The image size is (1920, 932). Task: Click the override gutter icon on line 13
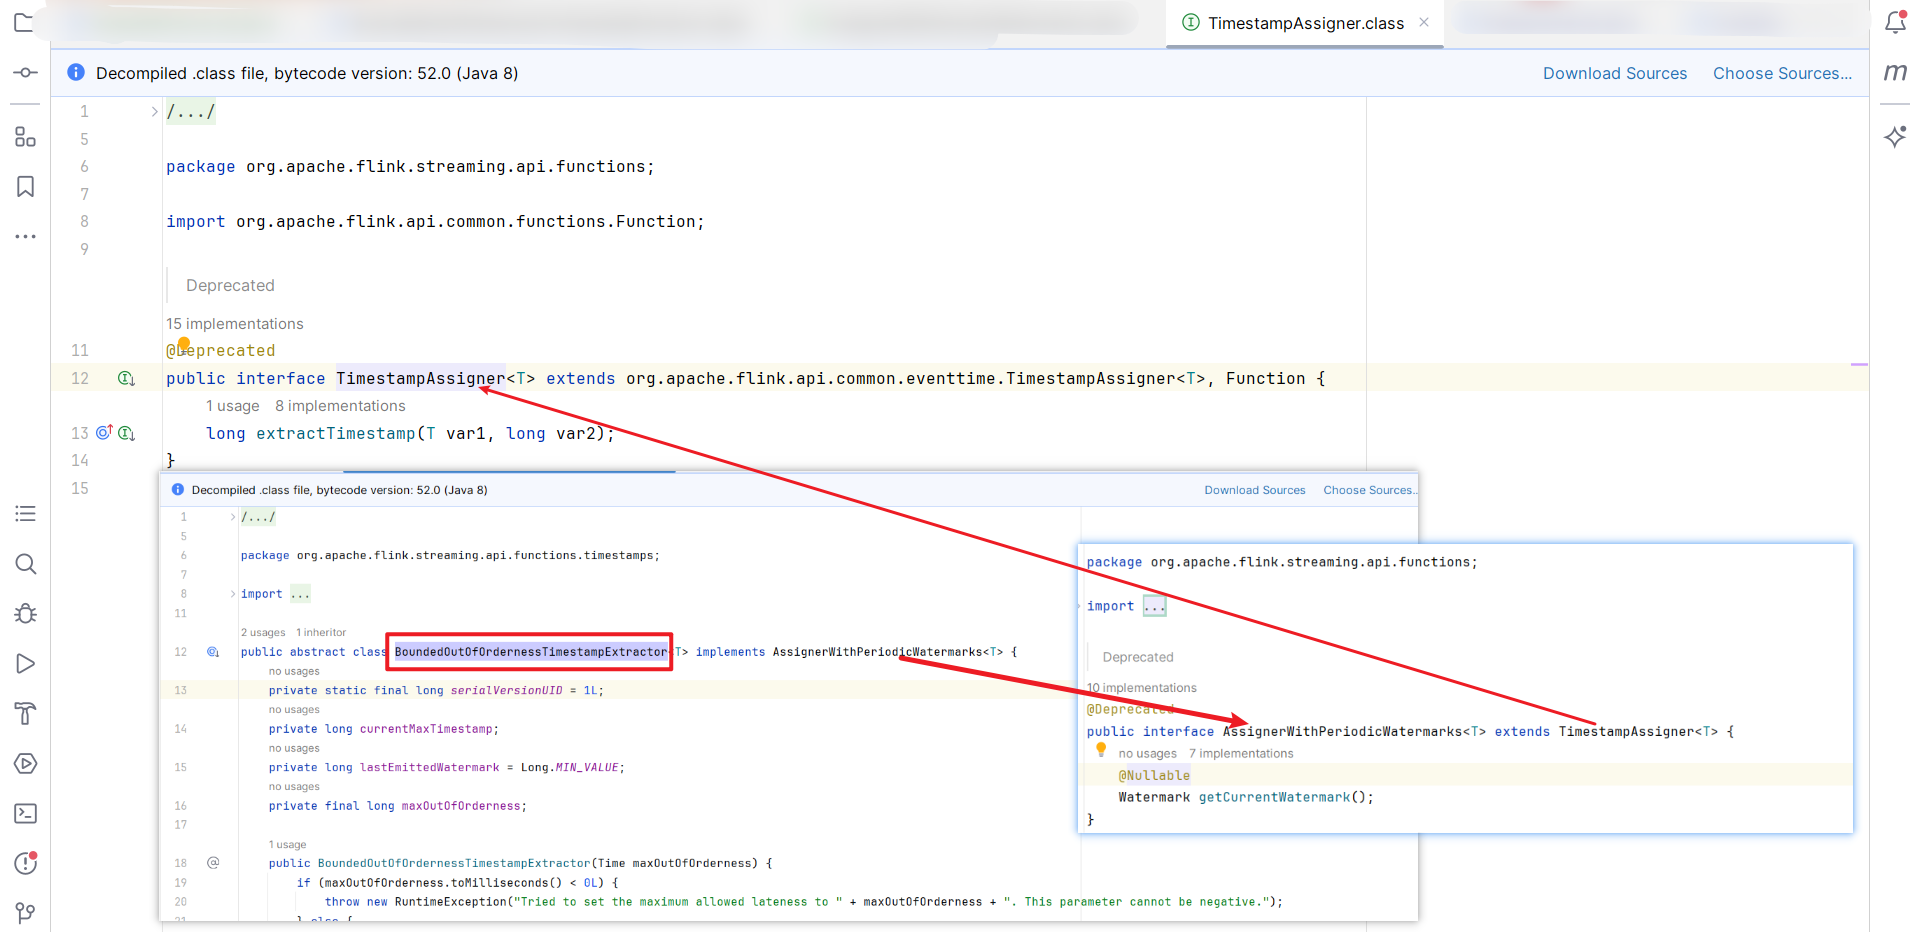point(104,433)
